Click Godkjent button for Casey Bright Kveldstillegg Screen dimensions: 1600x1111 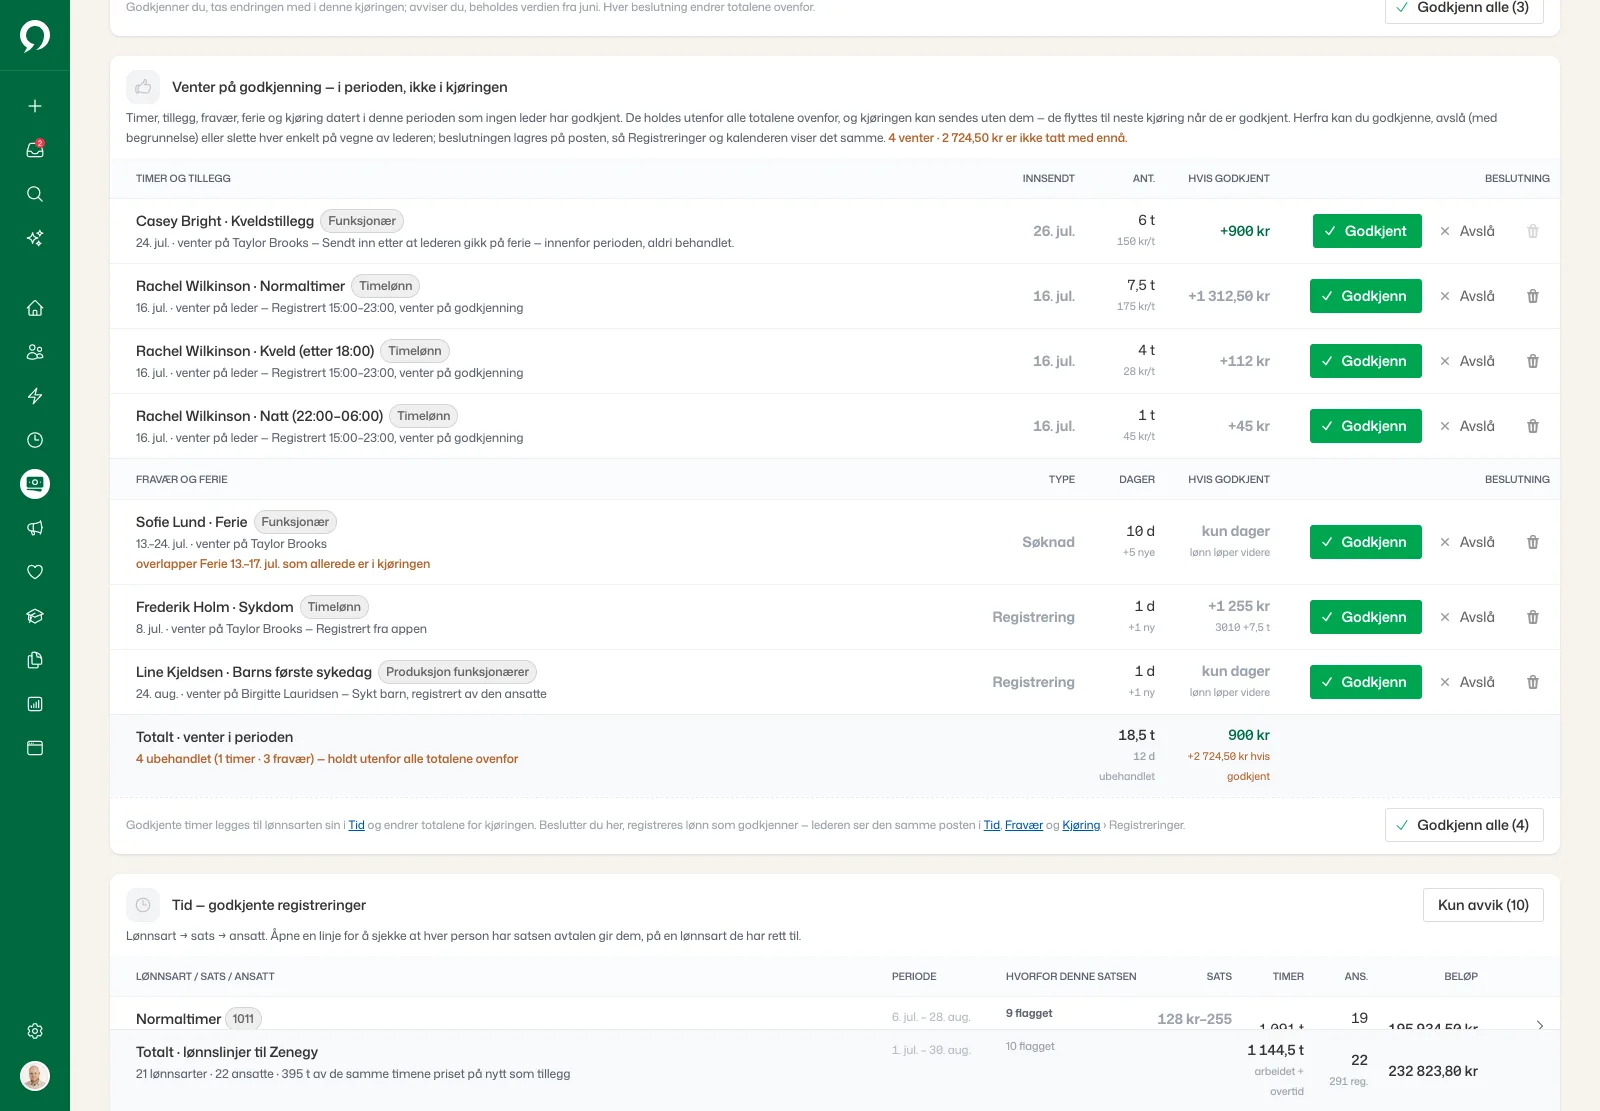[1367, 231]
